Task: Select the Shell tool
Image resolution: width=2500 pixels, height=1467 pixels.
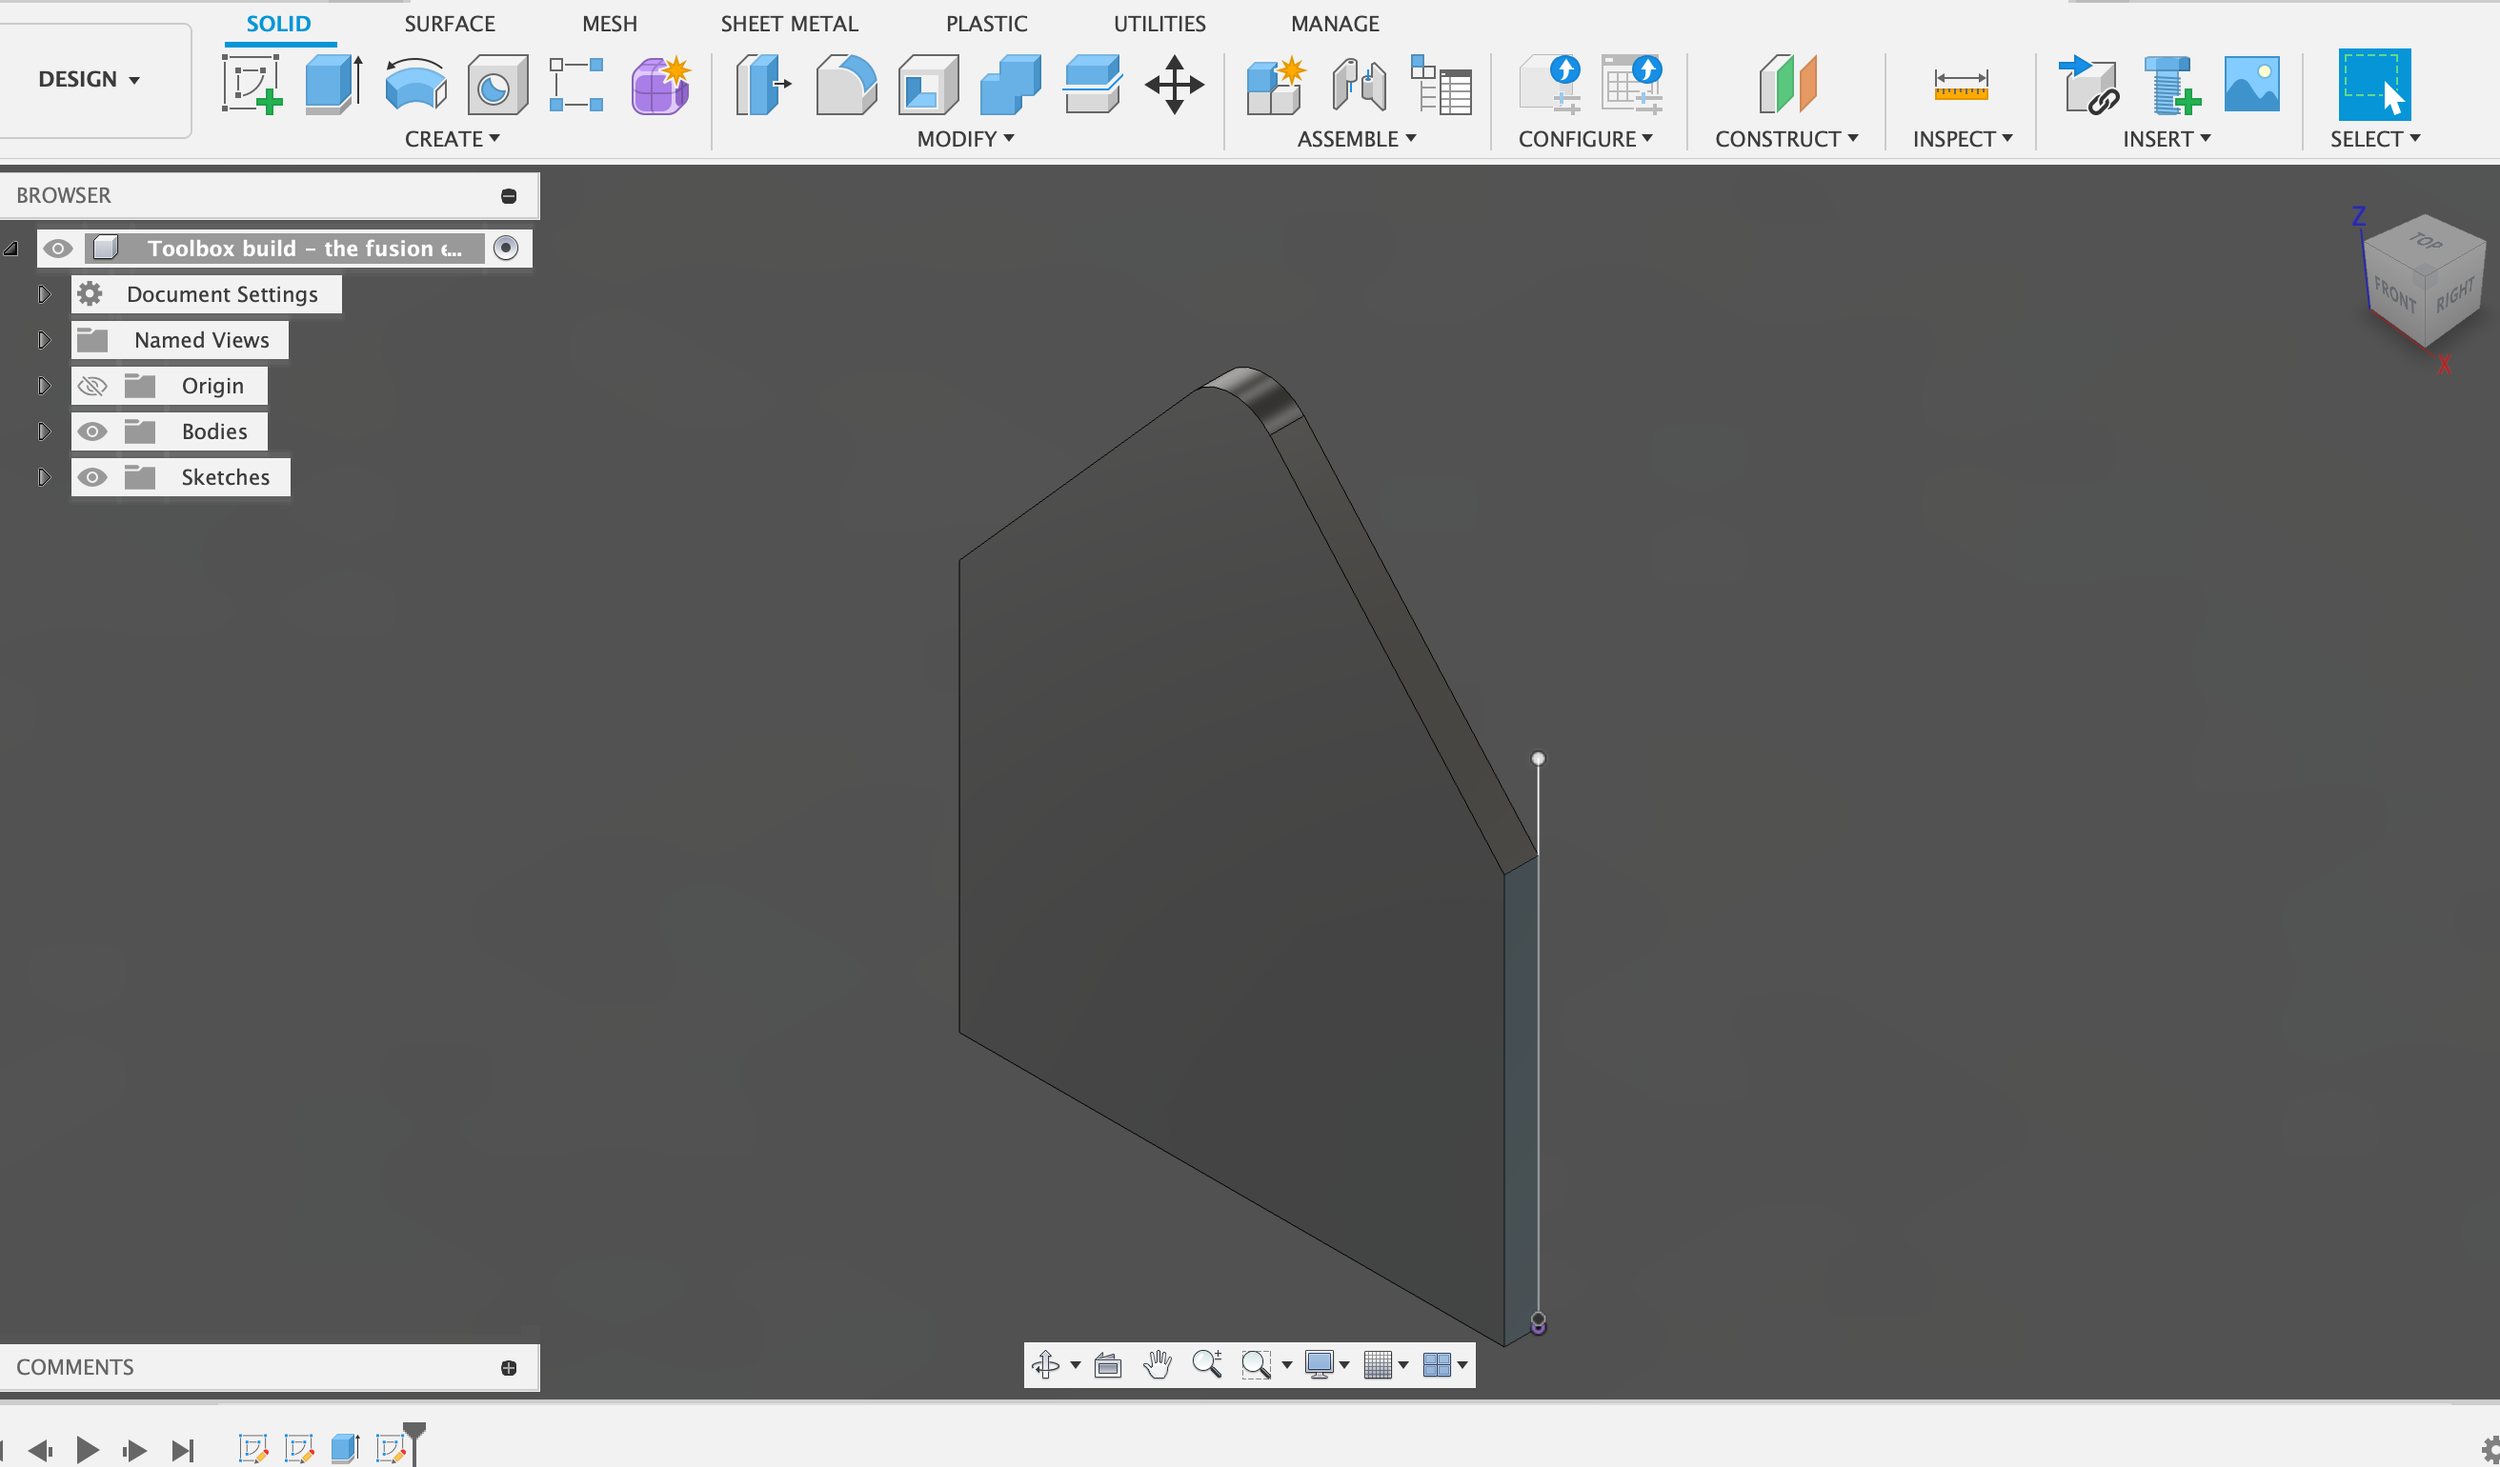Action: tap(928, 85)
